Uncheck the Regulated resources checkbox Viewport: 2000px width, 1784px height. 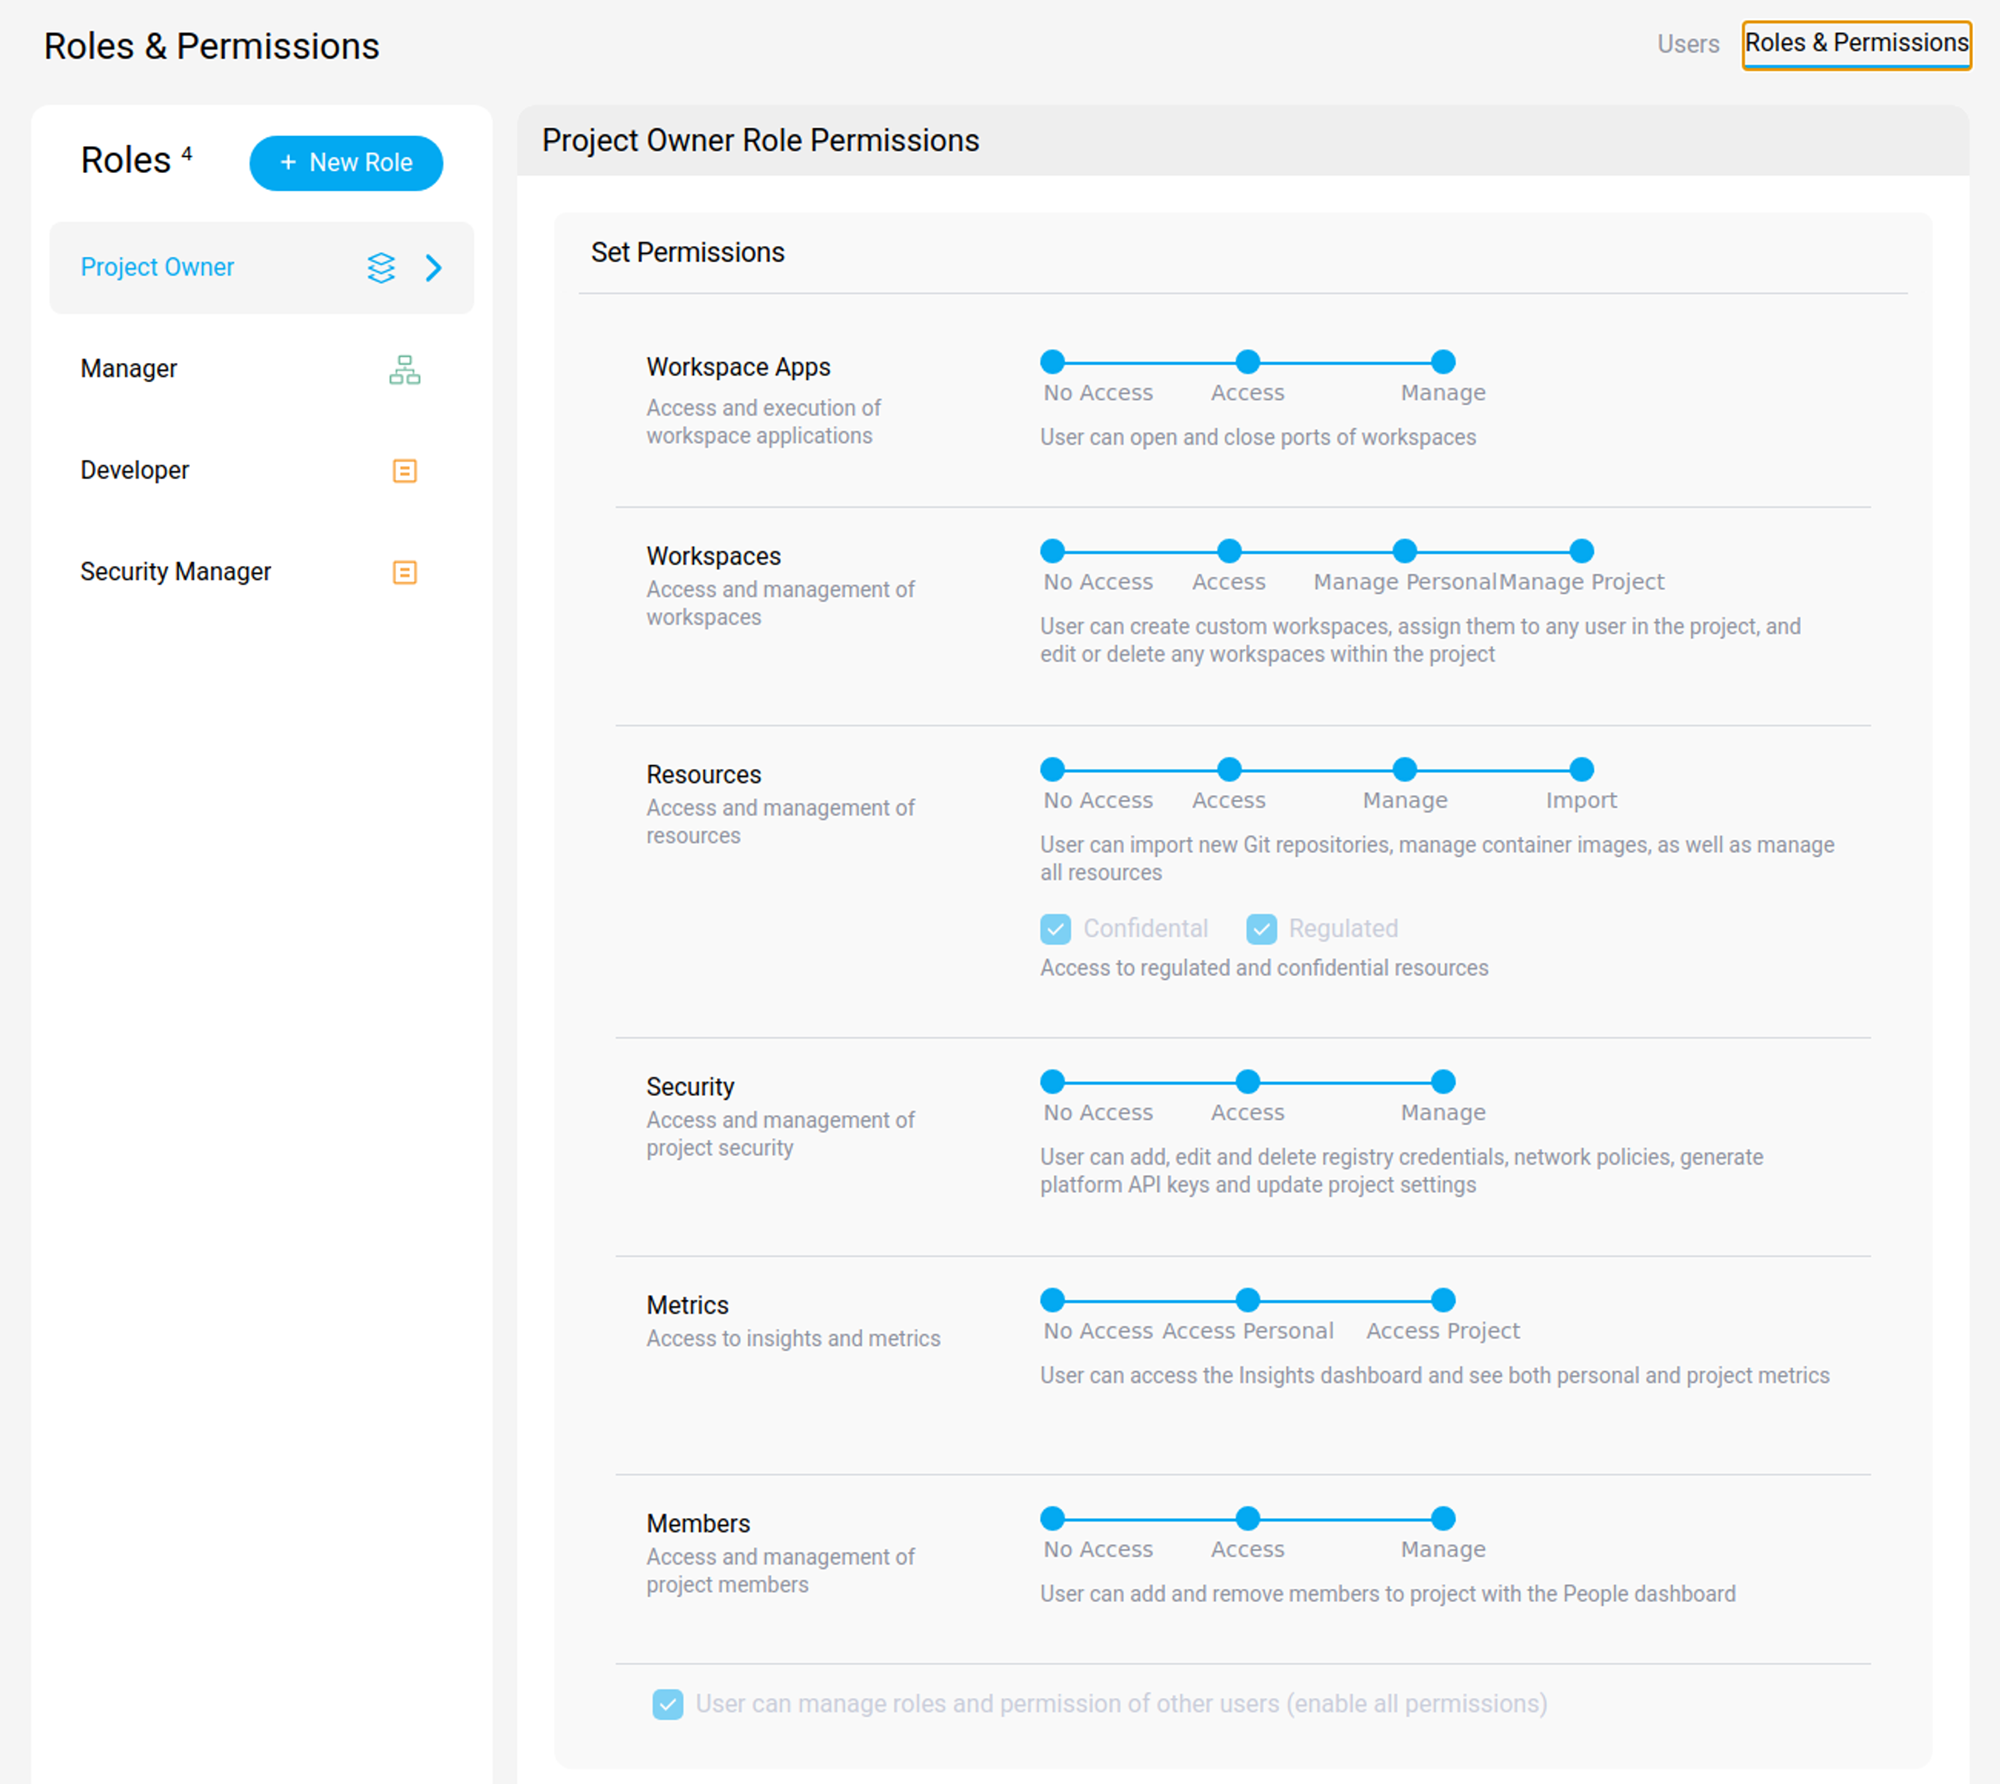pyautogui.click(x=1261, y=928)
